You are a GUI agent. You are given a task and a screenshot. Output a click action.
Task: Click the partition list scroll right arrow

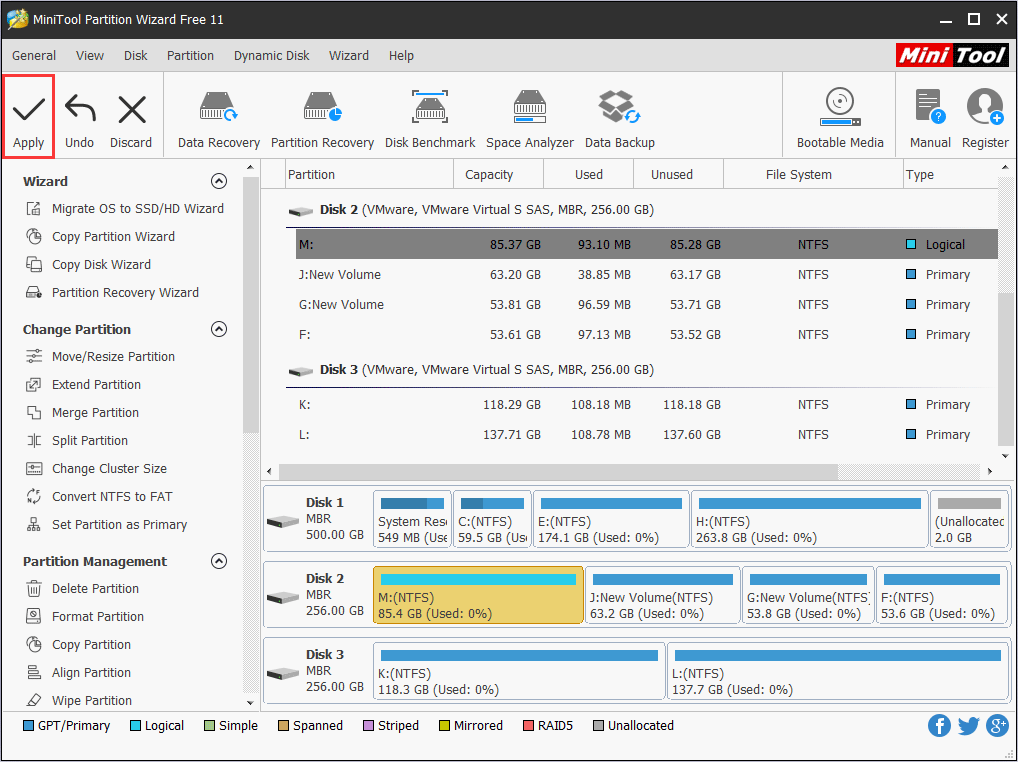[989, 471]
